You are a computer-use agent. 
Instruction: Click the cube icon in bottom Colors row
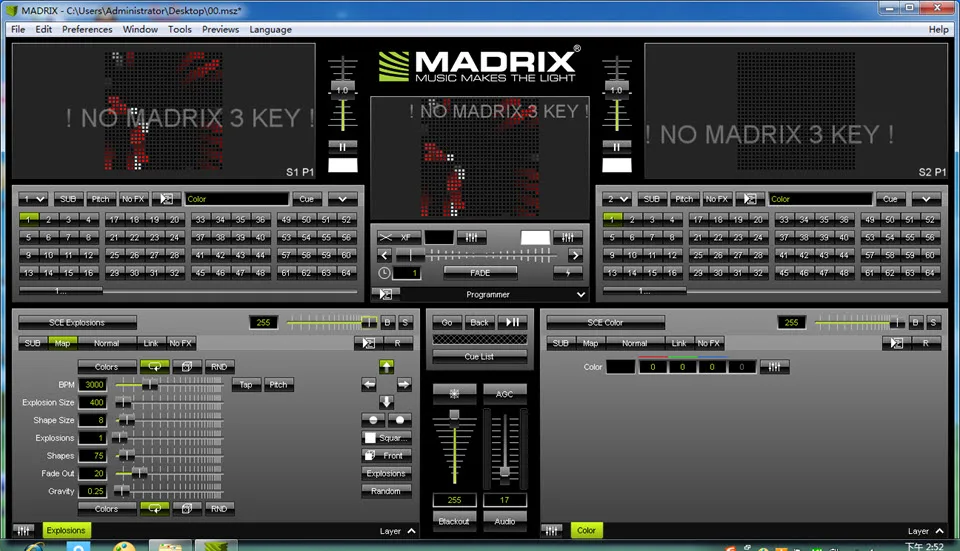(x=187, y=509)
